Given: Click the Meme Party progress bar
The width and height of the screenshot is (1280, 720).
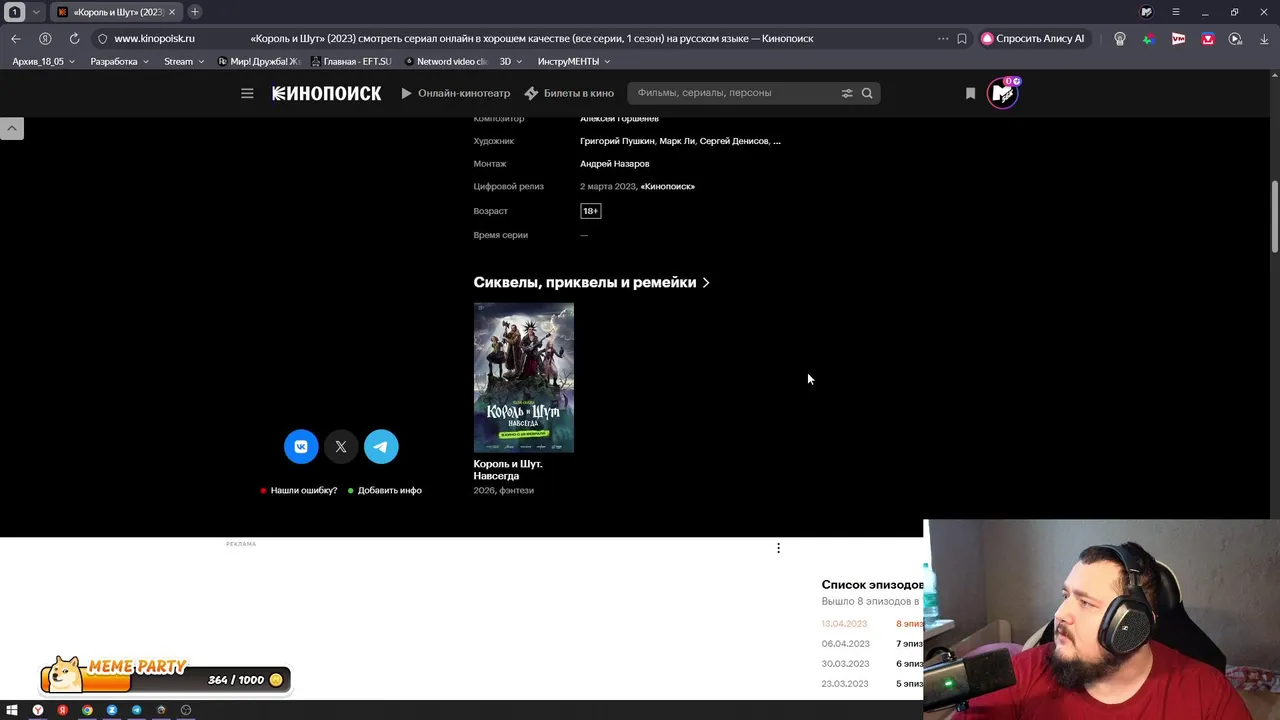Looking at the screenshot, I should coord(165,680).
